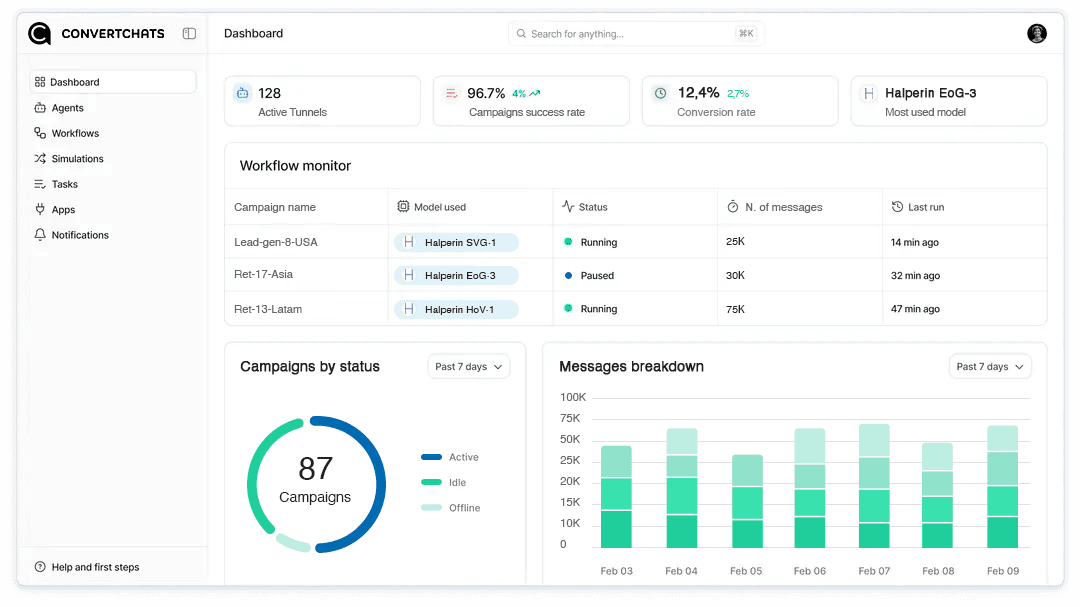This screenshot has width=1080, height=607.
Task: Select the Halperin SVG-1 model chip
Action: pos(456,242)
